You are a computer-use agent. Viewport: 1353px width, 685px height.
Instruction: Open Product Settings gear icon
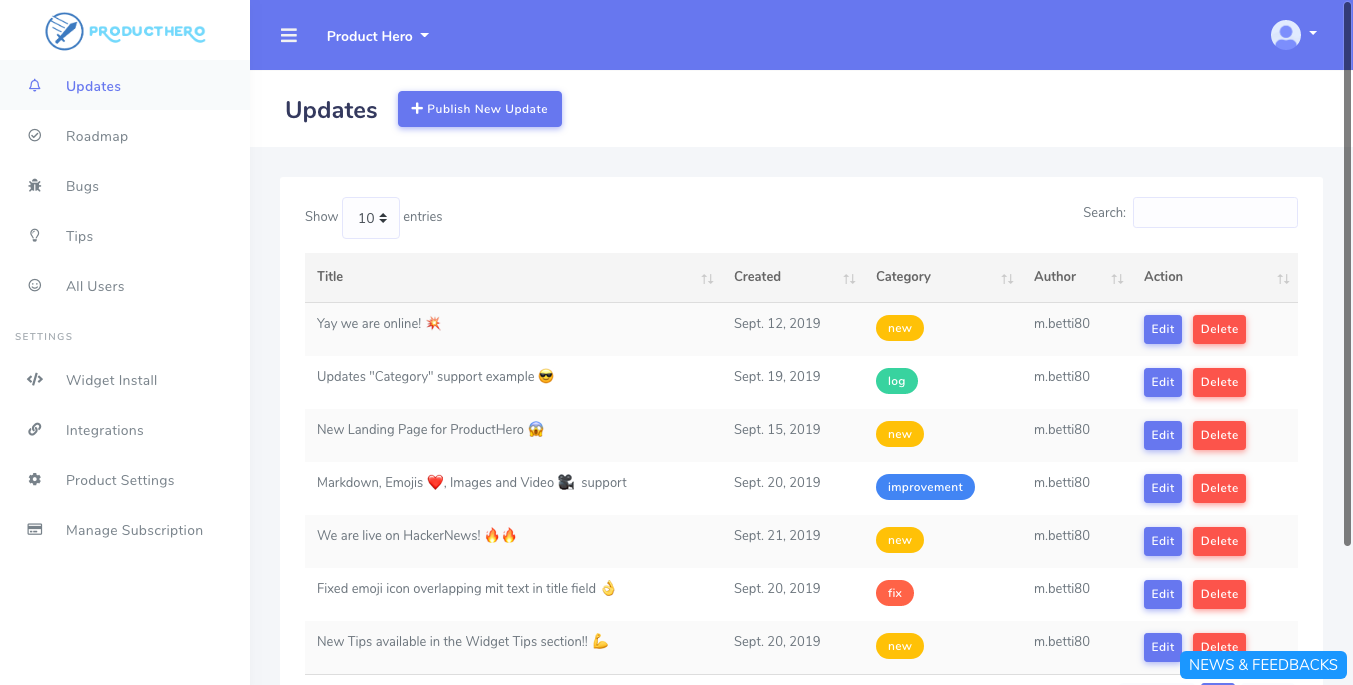point(34,480)
